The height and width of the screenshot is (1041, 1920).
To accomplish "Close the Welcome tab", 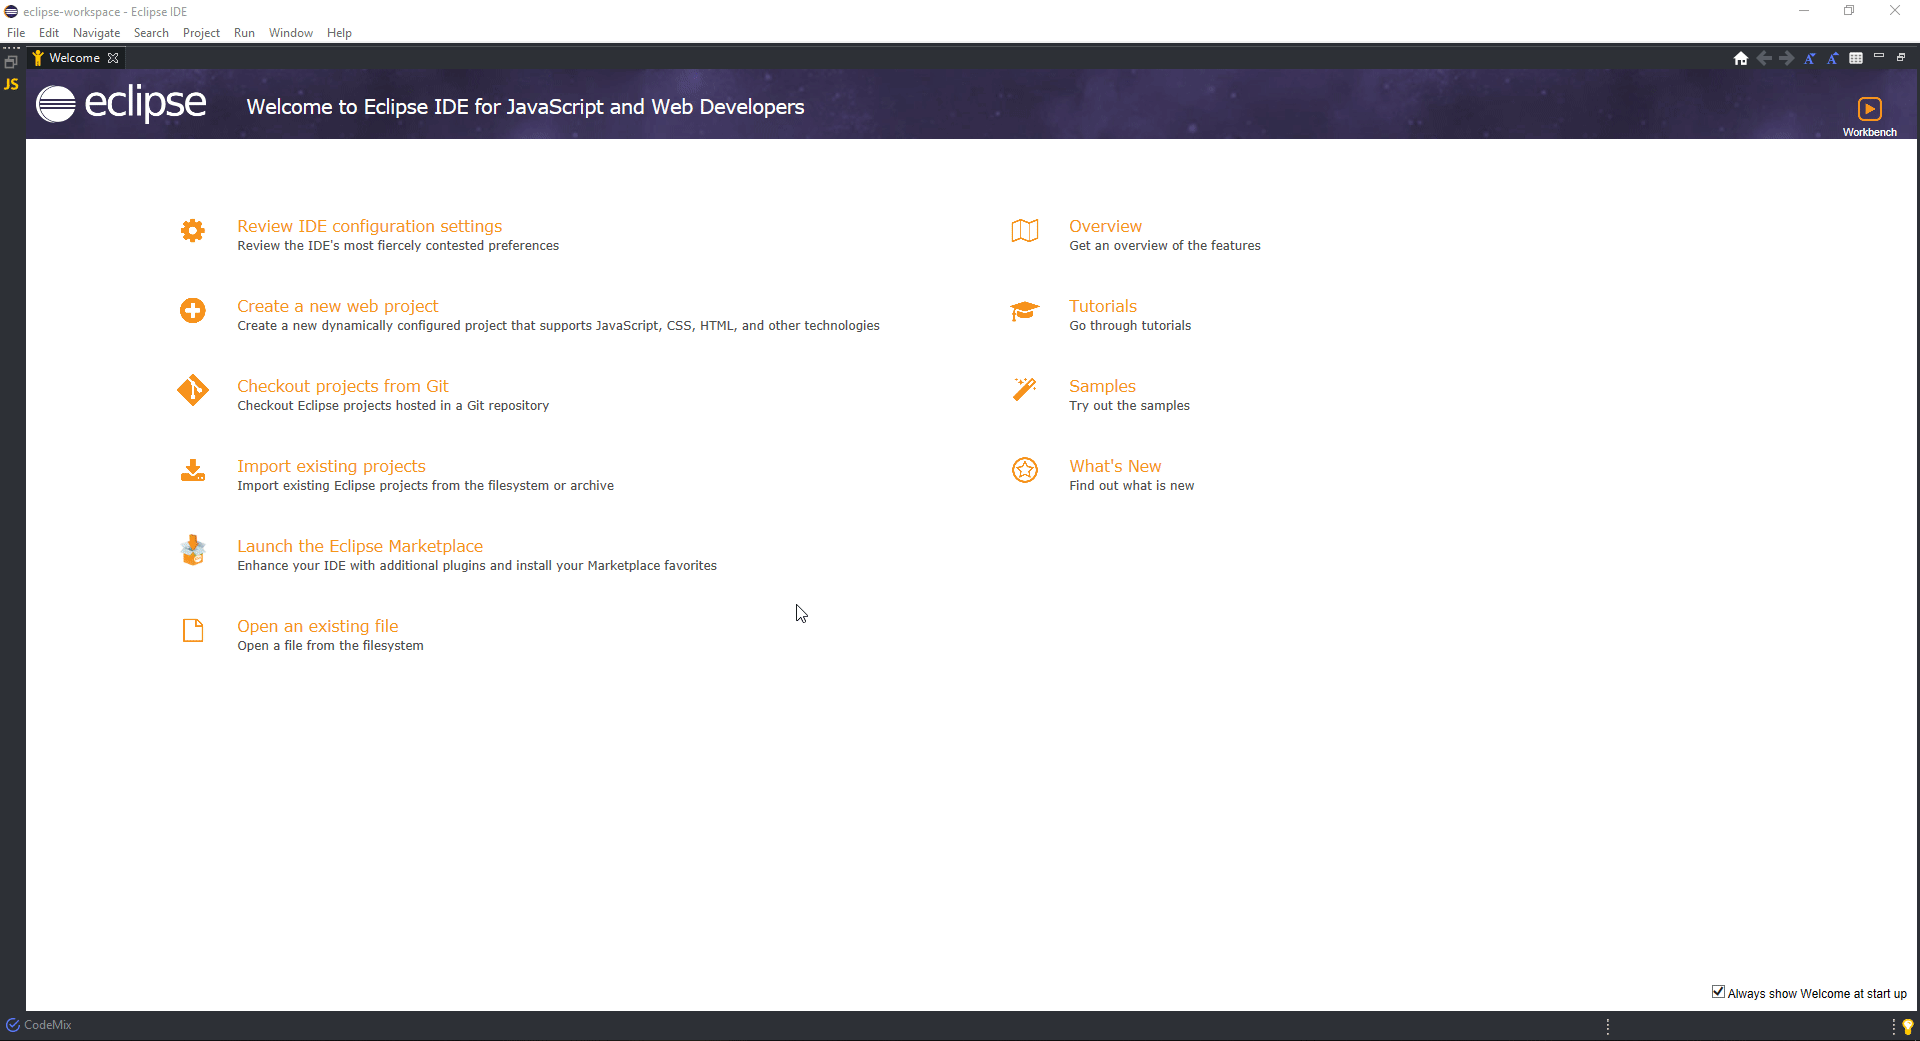I will (113, 58).
